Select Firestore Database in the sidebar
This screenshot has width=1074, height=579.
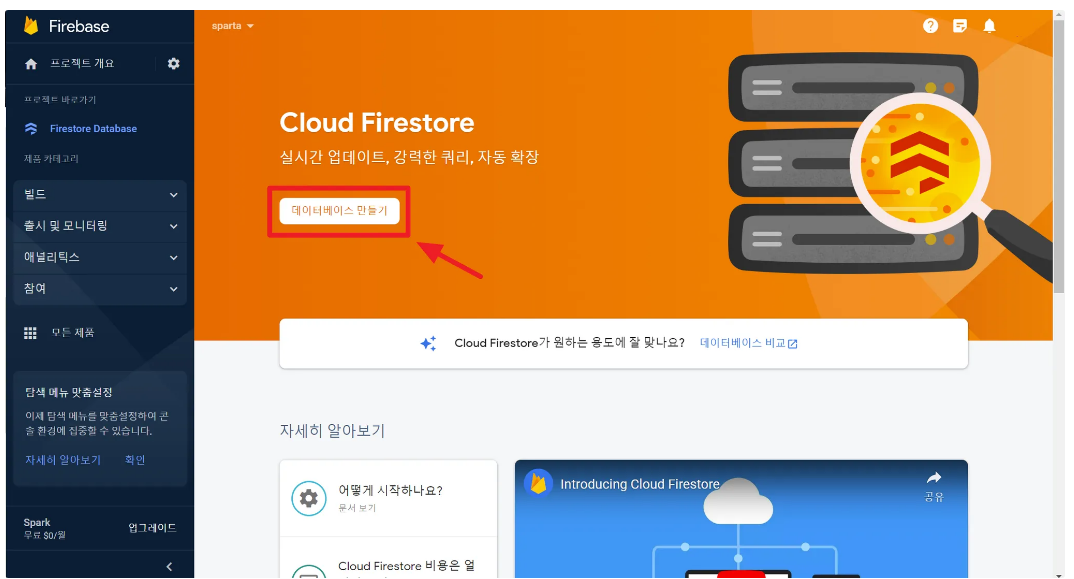(x=93, y=129)
